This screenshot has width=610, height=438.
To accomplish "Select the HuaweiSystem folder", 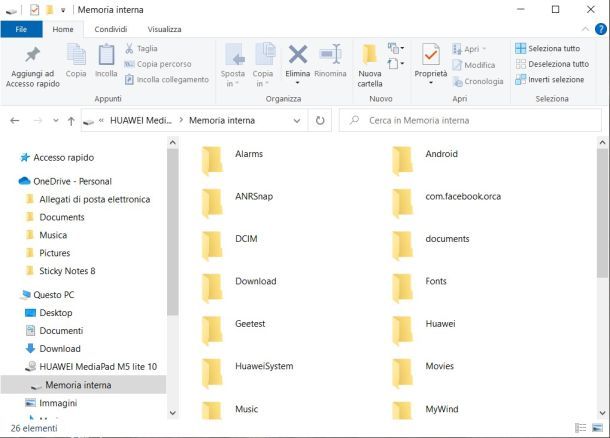I will click(247, 371).
